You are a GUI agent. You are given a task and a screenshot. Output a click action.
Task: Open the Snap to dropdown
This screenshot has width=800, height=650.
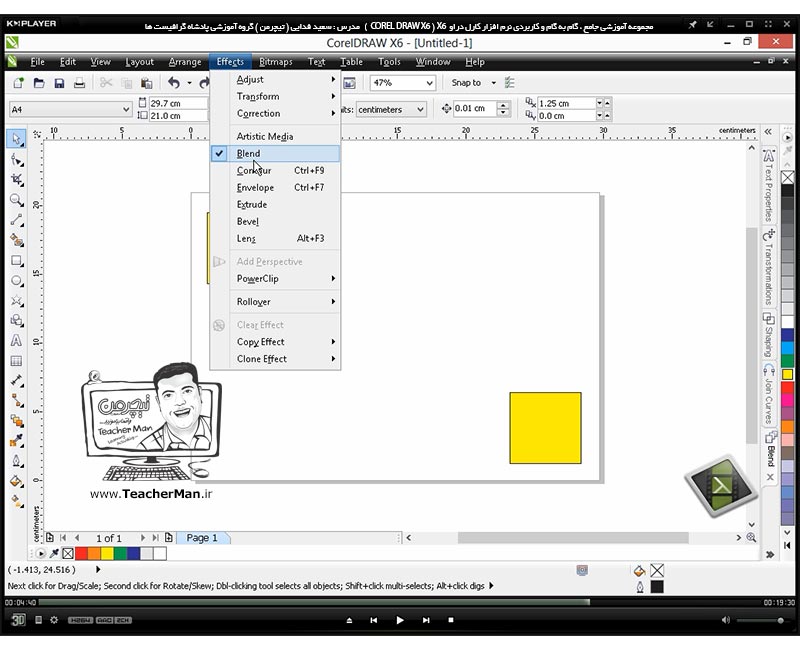(x=493, y=83)
